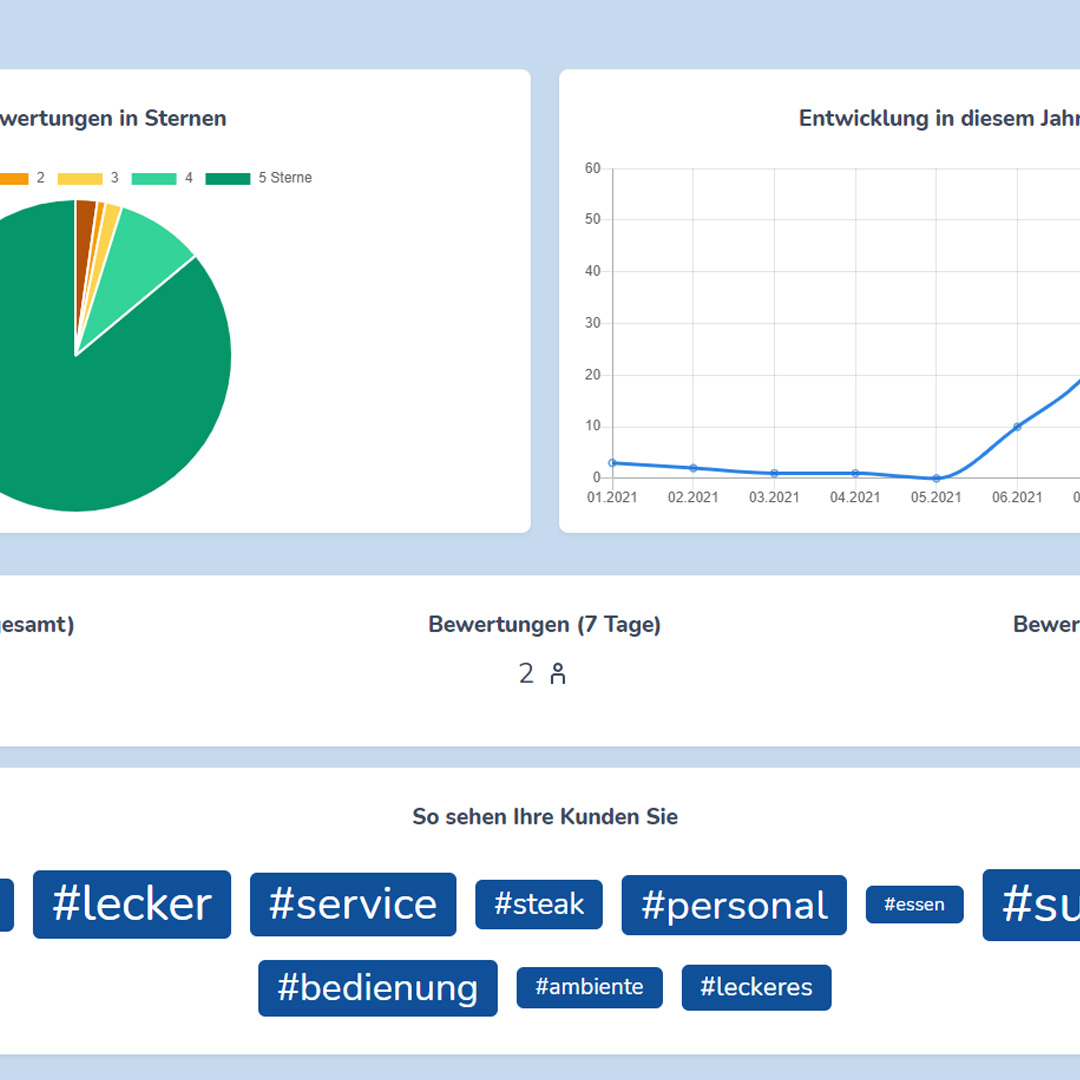Click the '5 Sterne' legend label
The height and width of the screenshot is (1080, 1080).
click(x=285, y=178)
